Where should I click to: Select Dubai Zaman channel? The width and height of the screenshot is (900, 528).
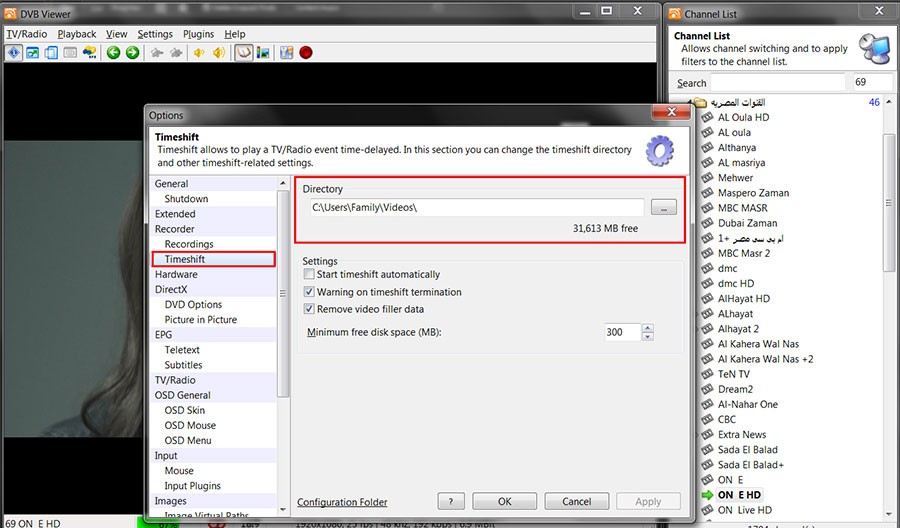pos(747,223)
